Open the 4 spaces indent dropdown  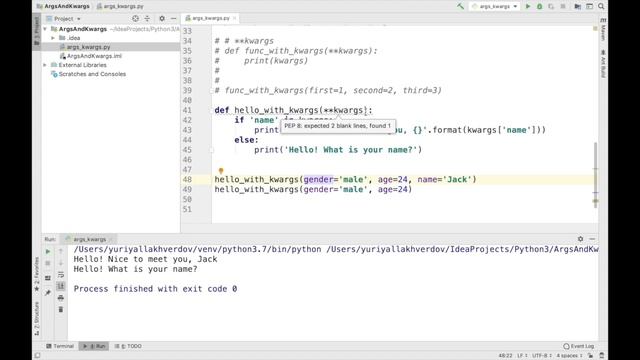click(569, 356)
